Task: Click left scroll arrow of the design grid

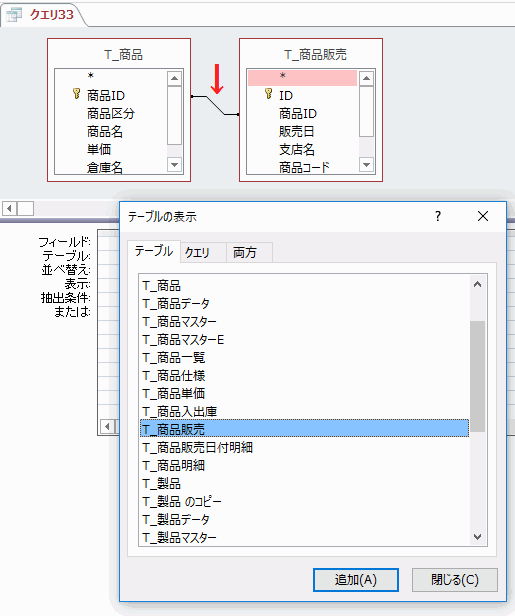Action: click(x=107, y=426)
